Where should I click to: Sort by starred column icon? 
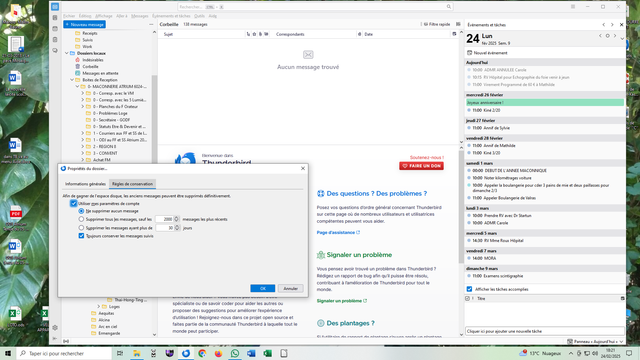coord(254,34)
